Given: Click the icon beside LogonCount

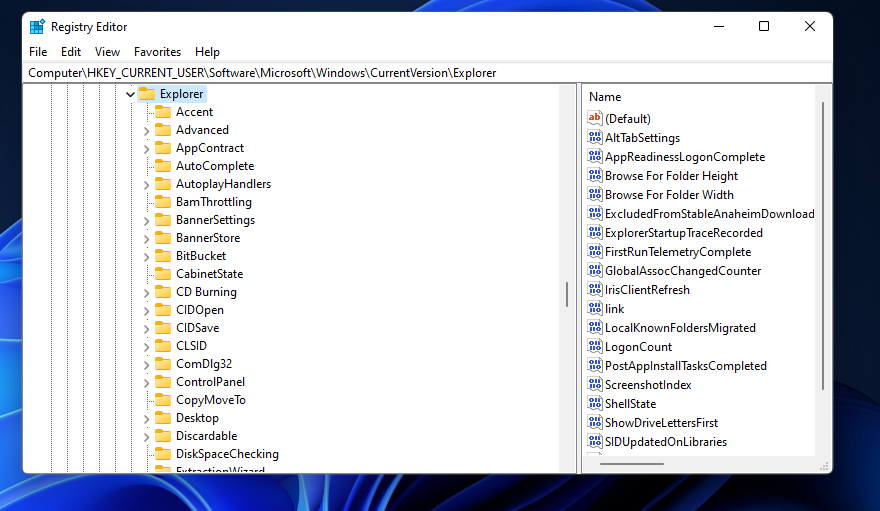Looking at the screenshot, I should tap(595, 346).
